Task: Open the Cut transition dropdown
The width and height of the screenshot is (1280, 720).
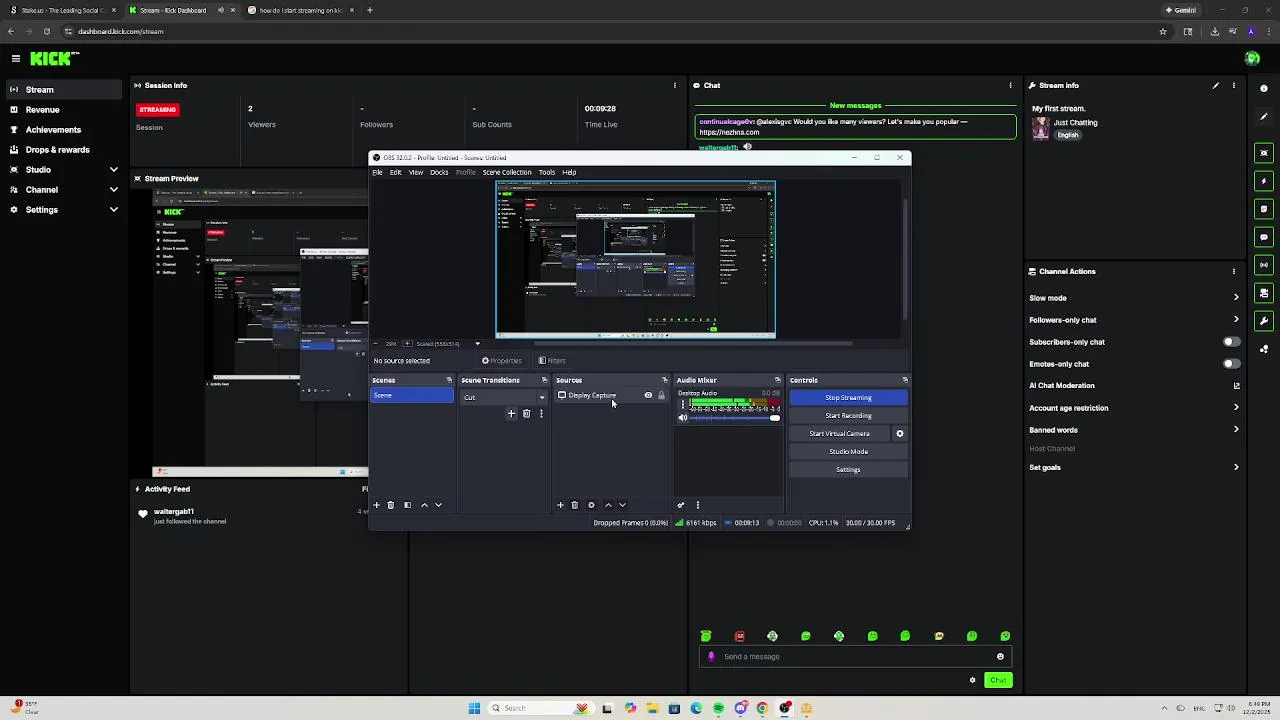Action: click(504, 397)
